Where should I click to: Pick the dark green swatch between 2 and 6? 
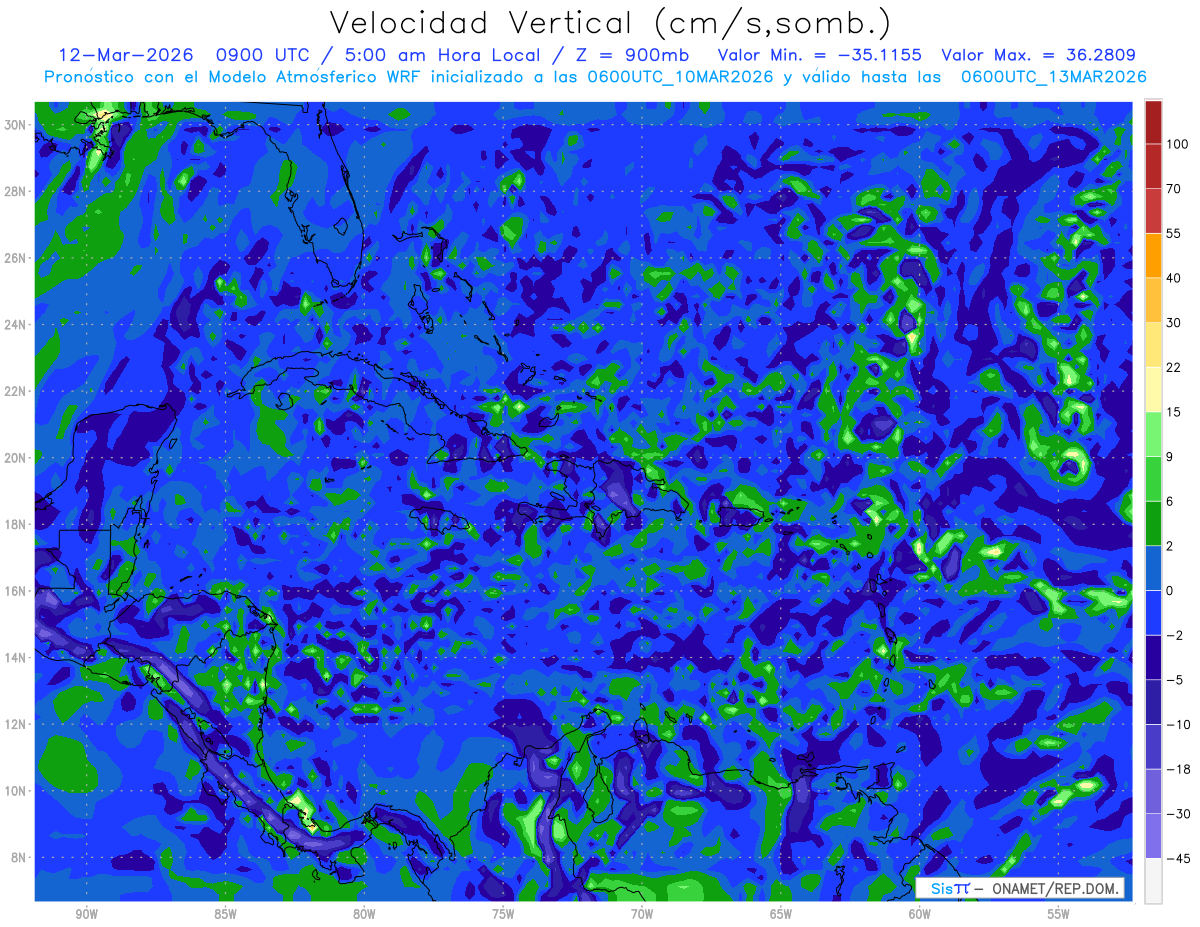tap(1153, 523)
